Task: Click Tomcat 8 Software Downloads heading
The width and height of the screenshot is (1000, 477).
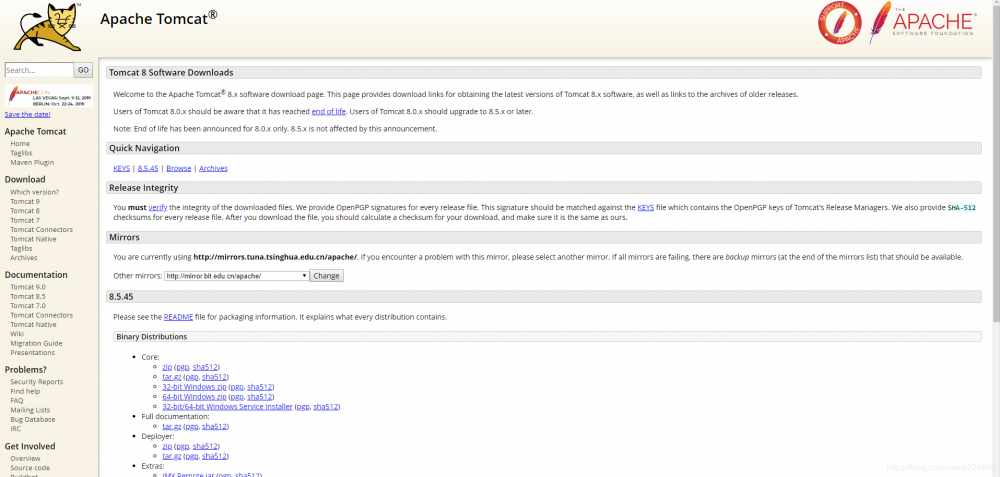Action: (171, 73)
